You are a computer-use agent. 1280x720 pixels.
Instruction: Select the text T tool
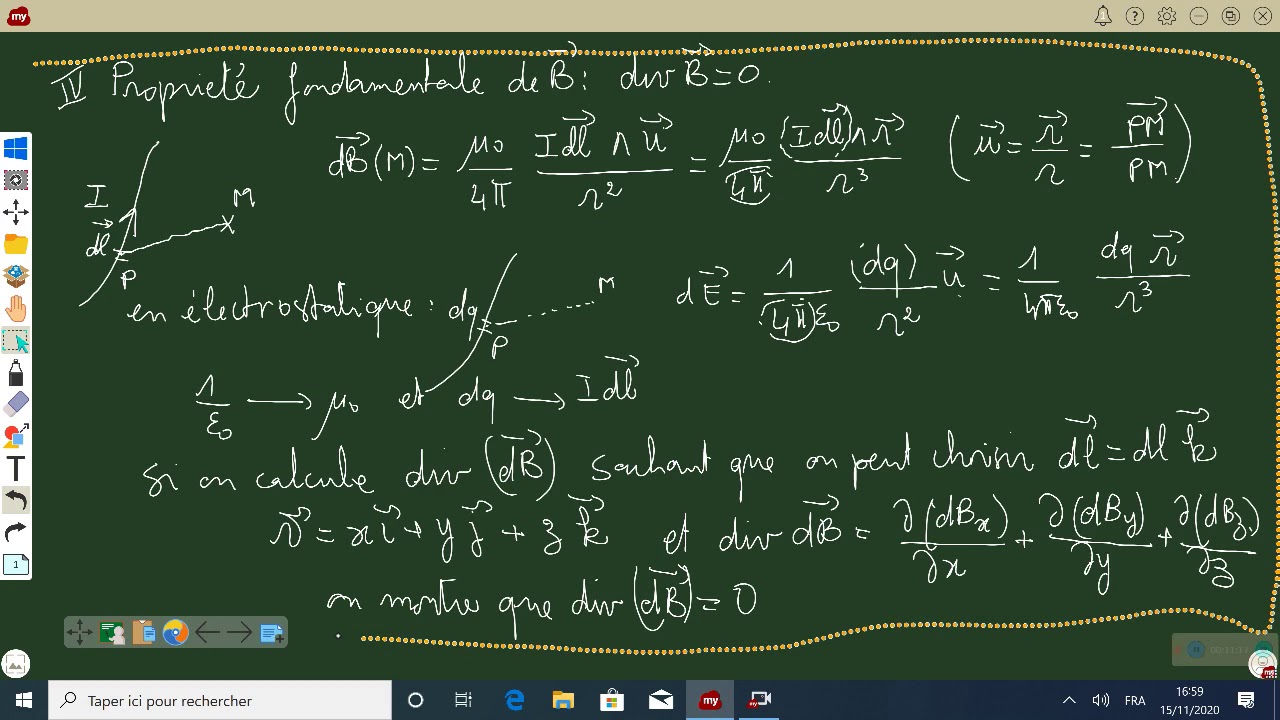(16, 468)
